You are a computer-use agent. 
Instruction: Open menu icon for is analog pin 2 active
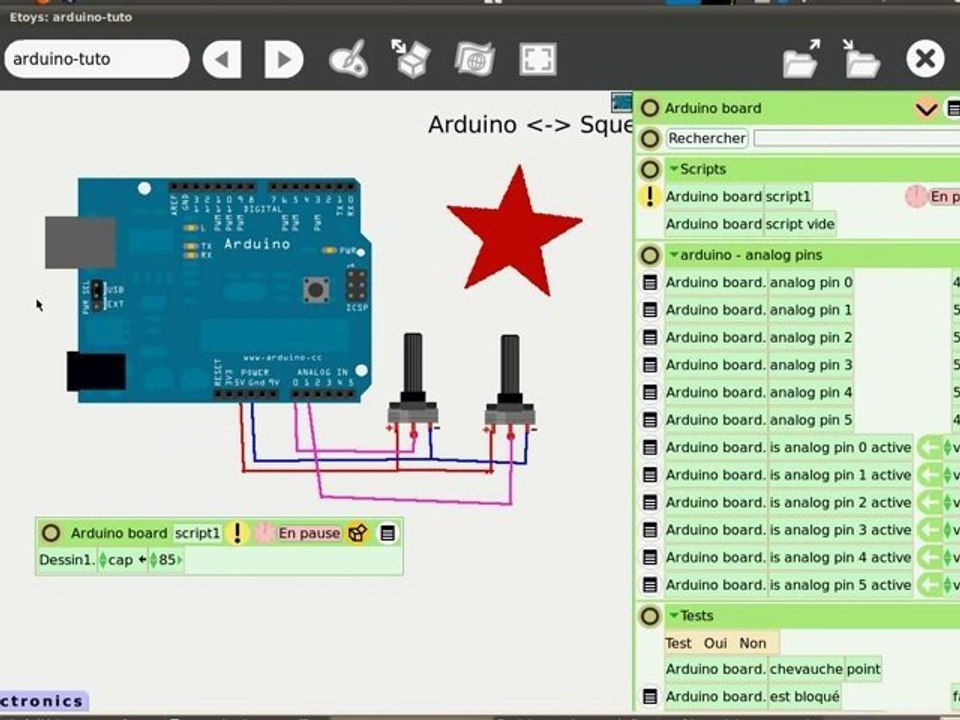tap(650, 503)
